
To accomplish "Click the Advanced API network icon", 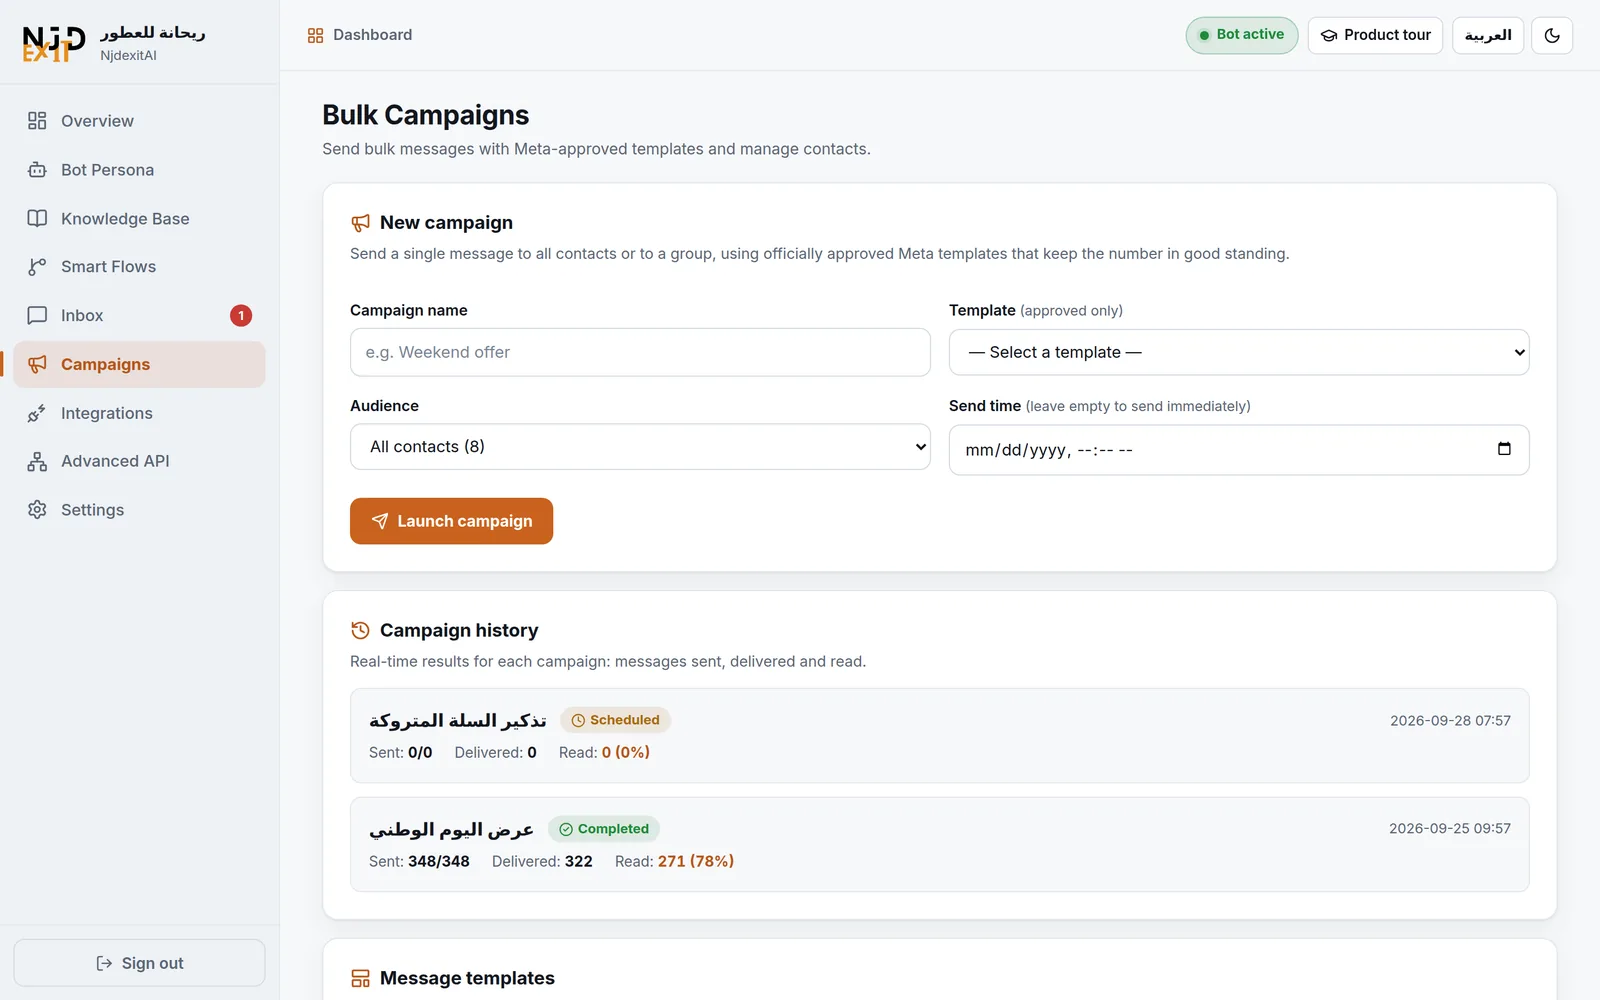I will tap(37, 461).
